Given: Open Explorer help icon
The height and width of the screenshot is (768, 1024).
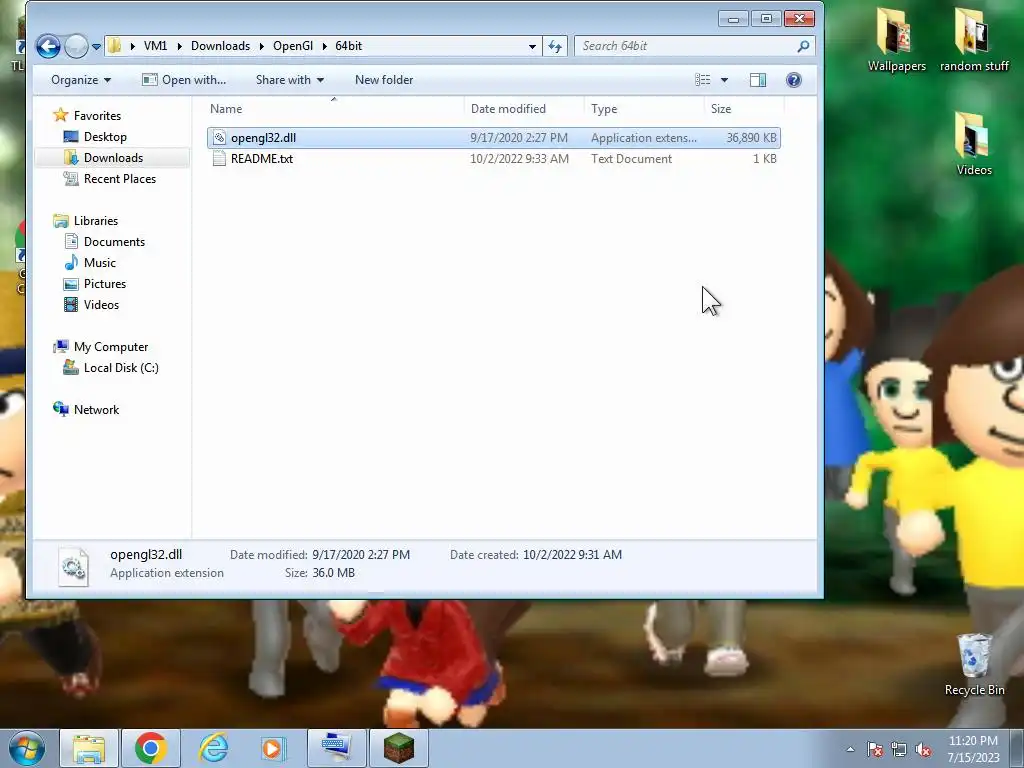Looking at the screenshot, I should tap(793, 80).
